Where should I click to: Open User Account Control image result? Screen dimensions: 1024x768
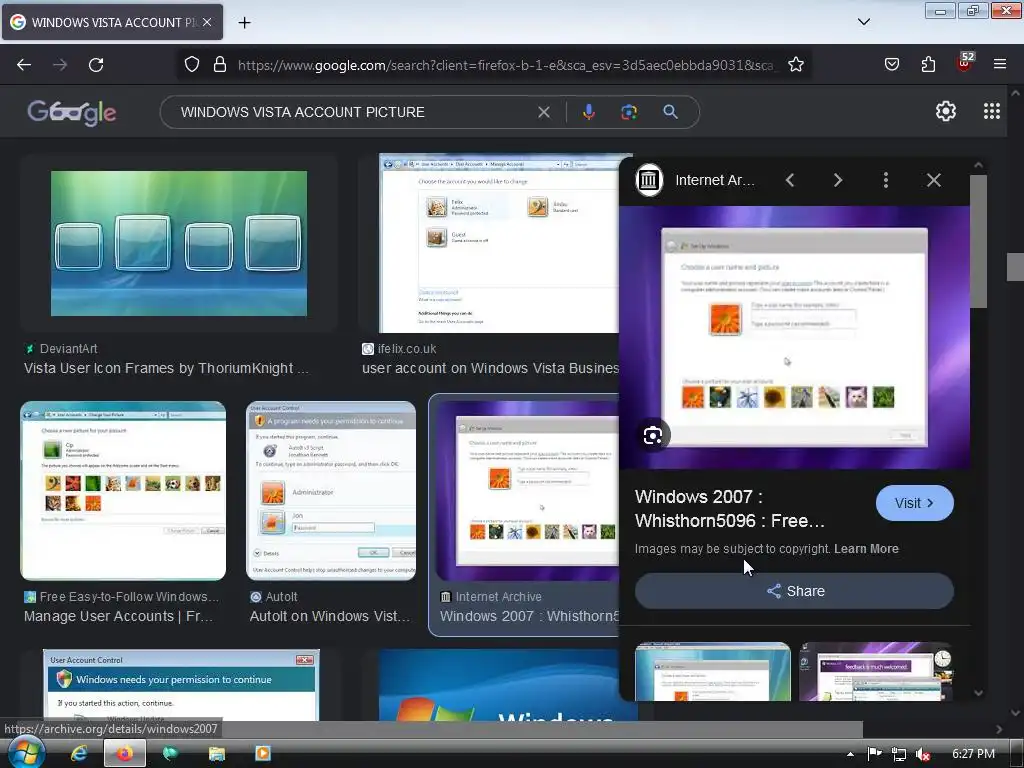coord(182,685)
